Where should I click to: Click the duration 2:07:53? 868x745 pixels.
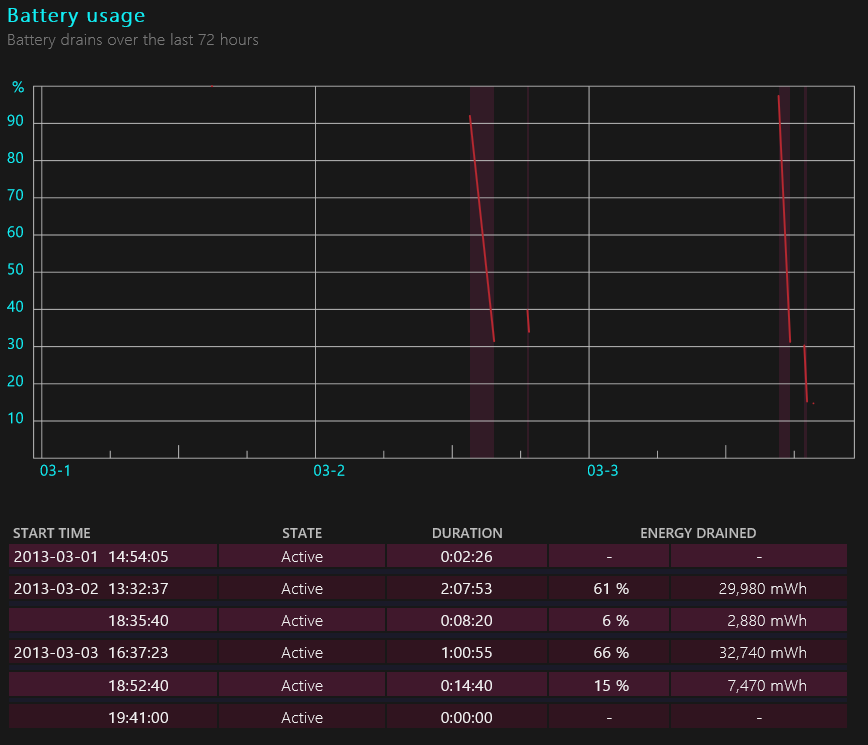[466, 588]
